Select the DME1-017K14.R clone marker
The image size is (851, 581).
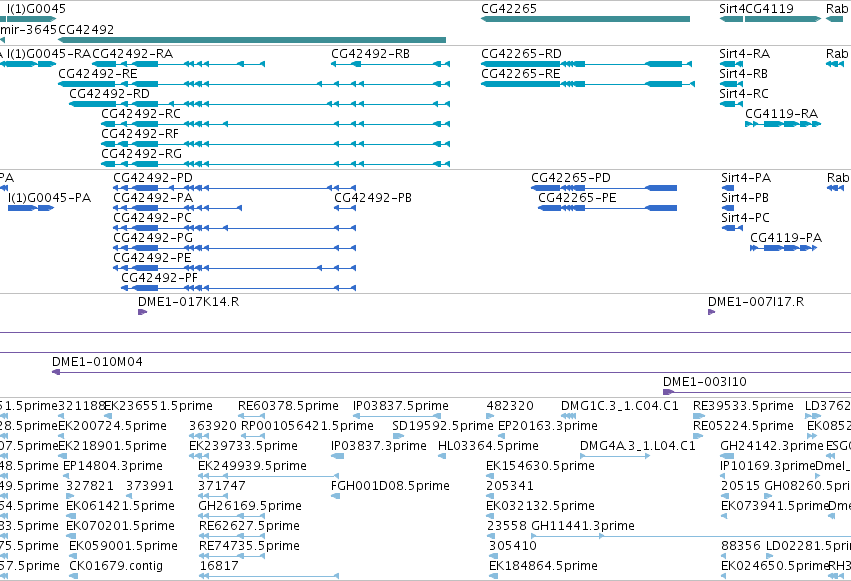(143, 312)
